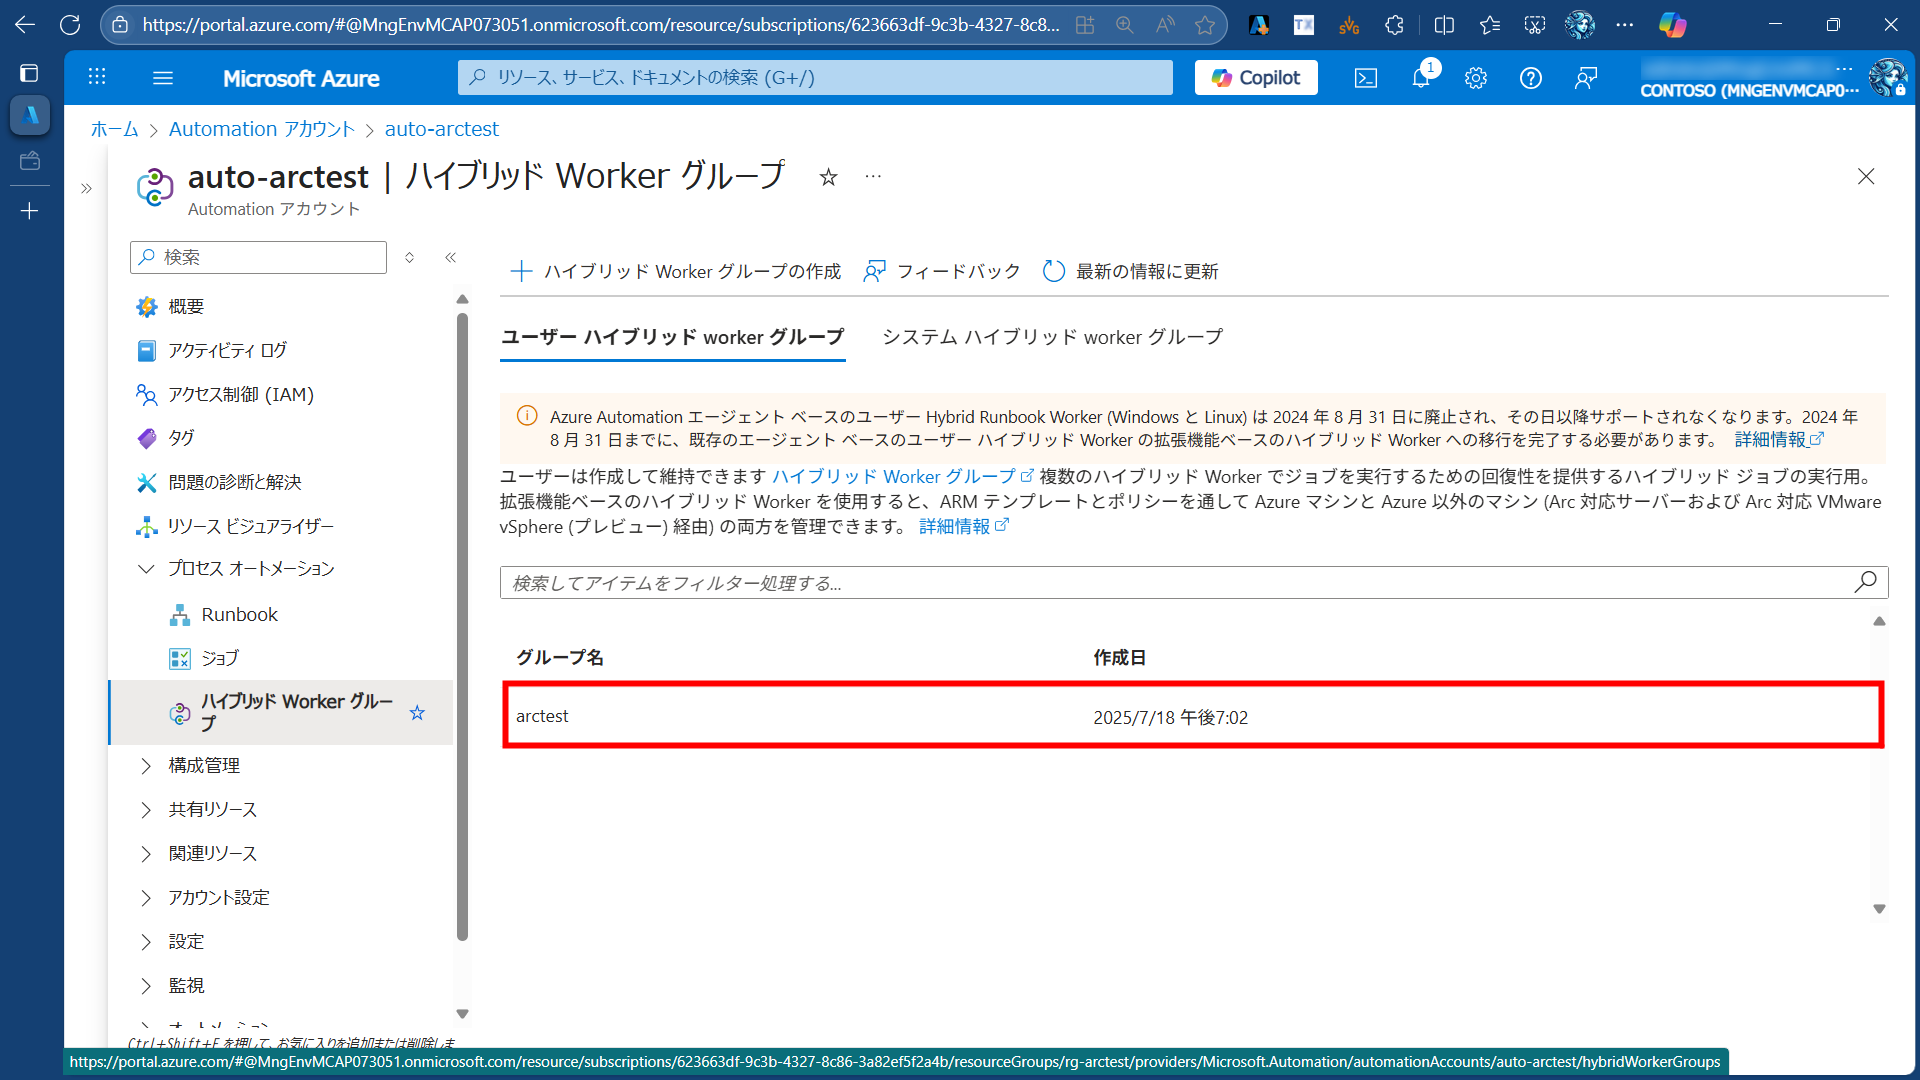Open the ellipsis menu next to the title
The width and height of the screenshot is (1920, 1080).
(x=873, y=176)
